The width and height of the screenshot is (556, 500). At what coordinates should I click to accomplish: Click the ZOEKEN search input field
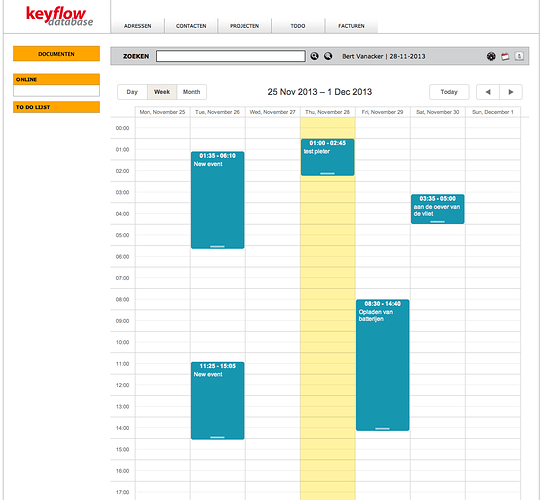pos(230,56)
